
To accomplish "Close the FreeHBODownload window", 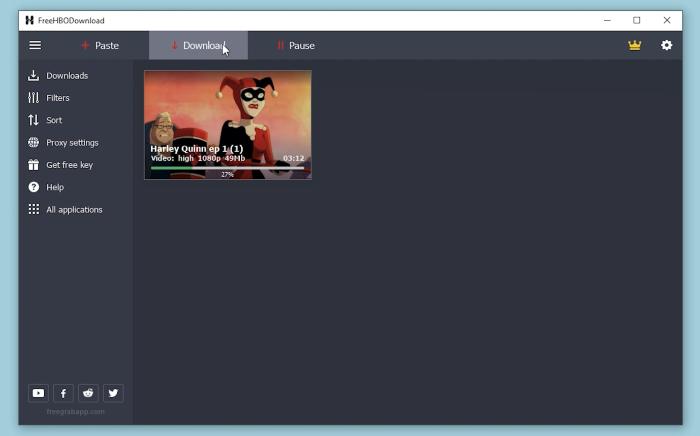I will [667, 20].
